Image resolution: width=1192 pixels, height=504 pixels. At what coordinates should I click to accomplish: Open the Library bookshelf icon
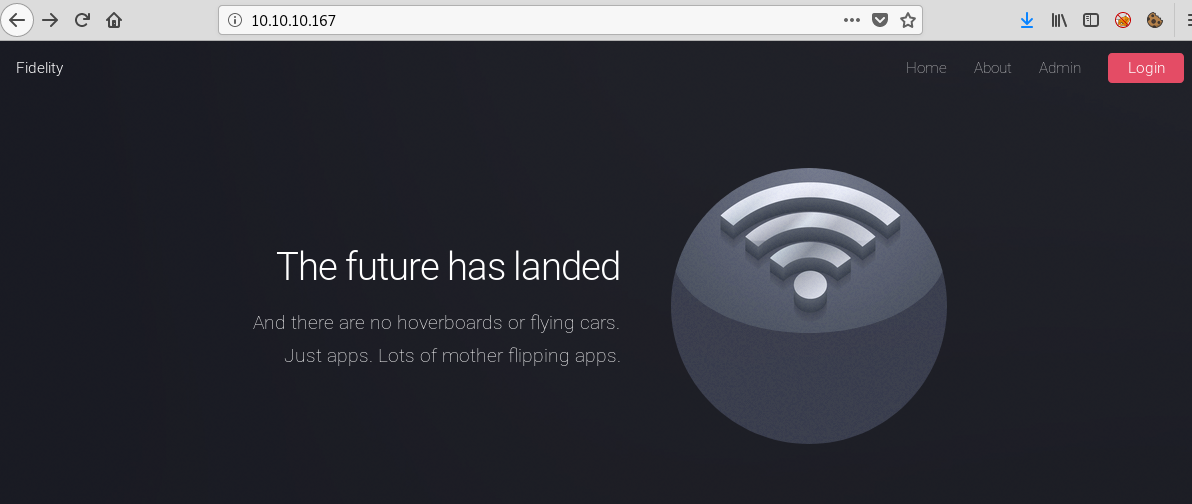1059,21
